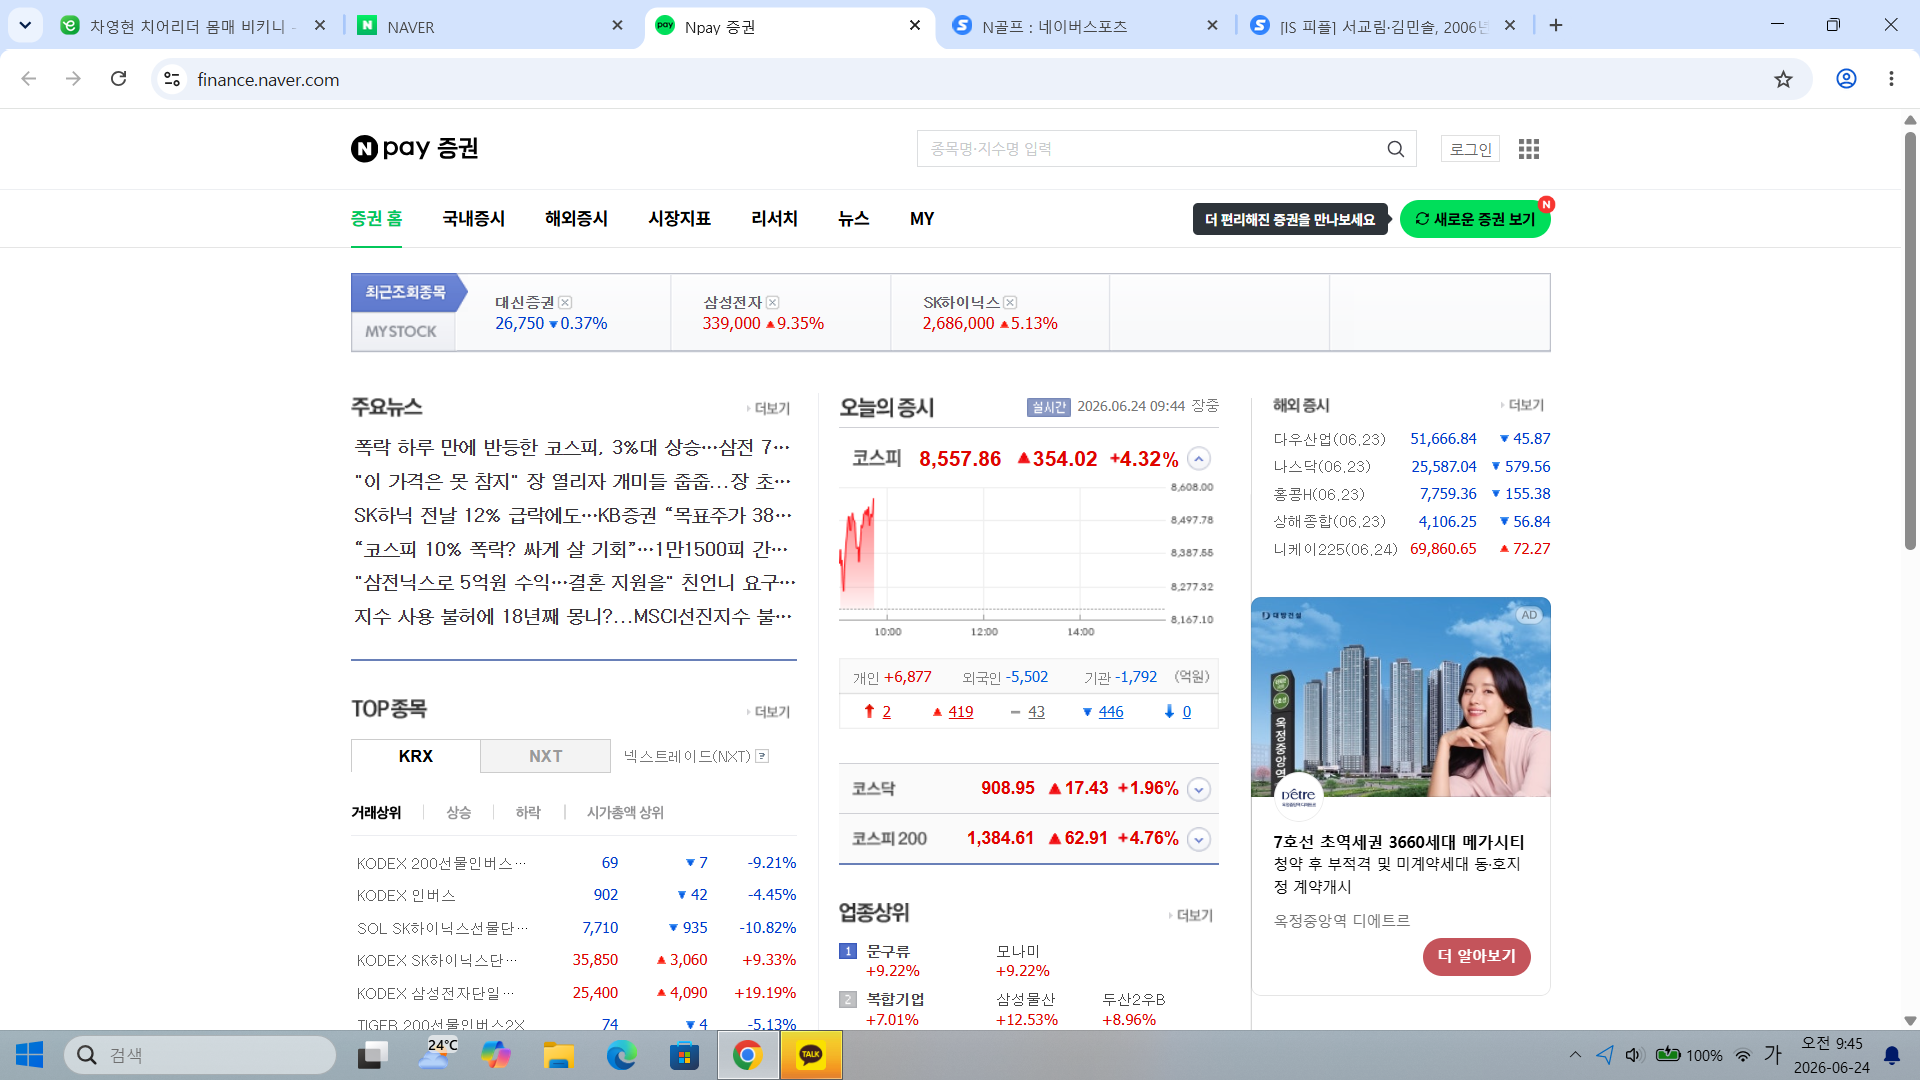The image size is (1920, 1080).
Task: Open 리서치 menu
Action: tap(774, 218)
